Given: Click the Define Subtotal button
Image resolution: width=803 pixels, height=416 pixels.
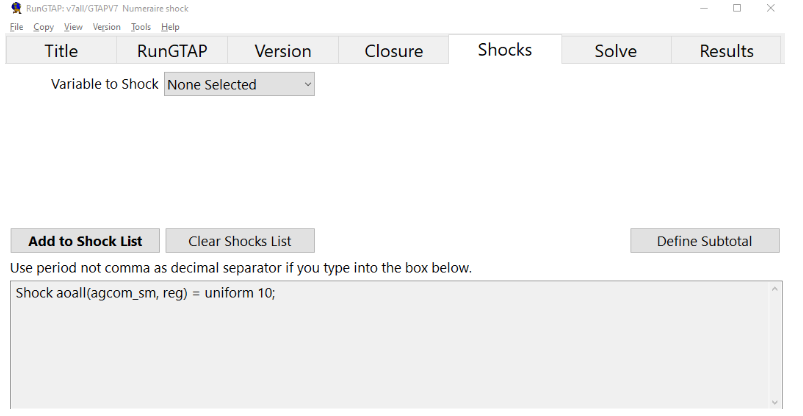Looking at the screenshot, I should 705,241.
